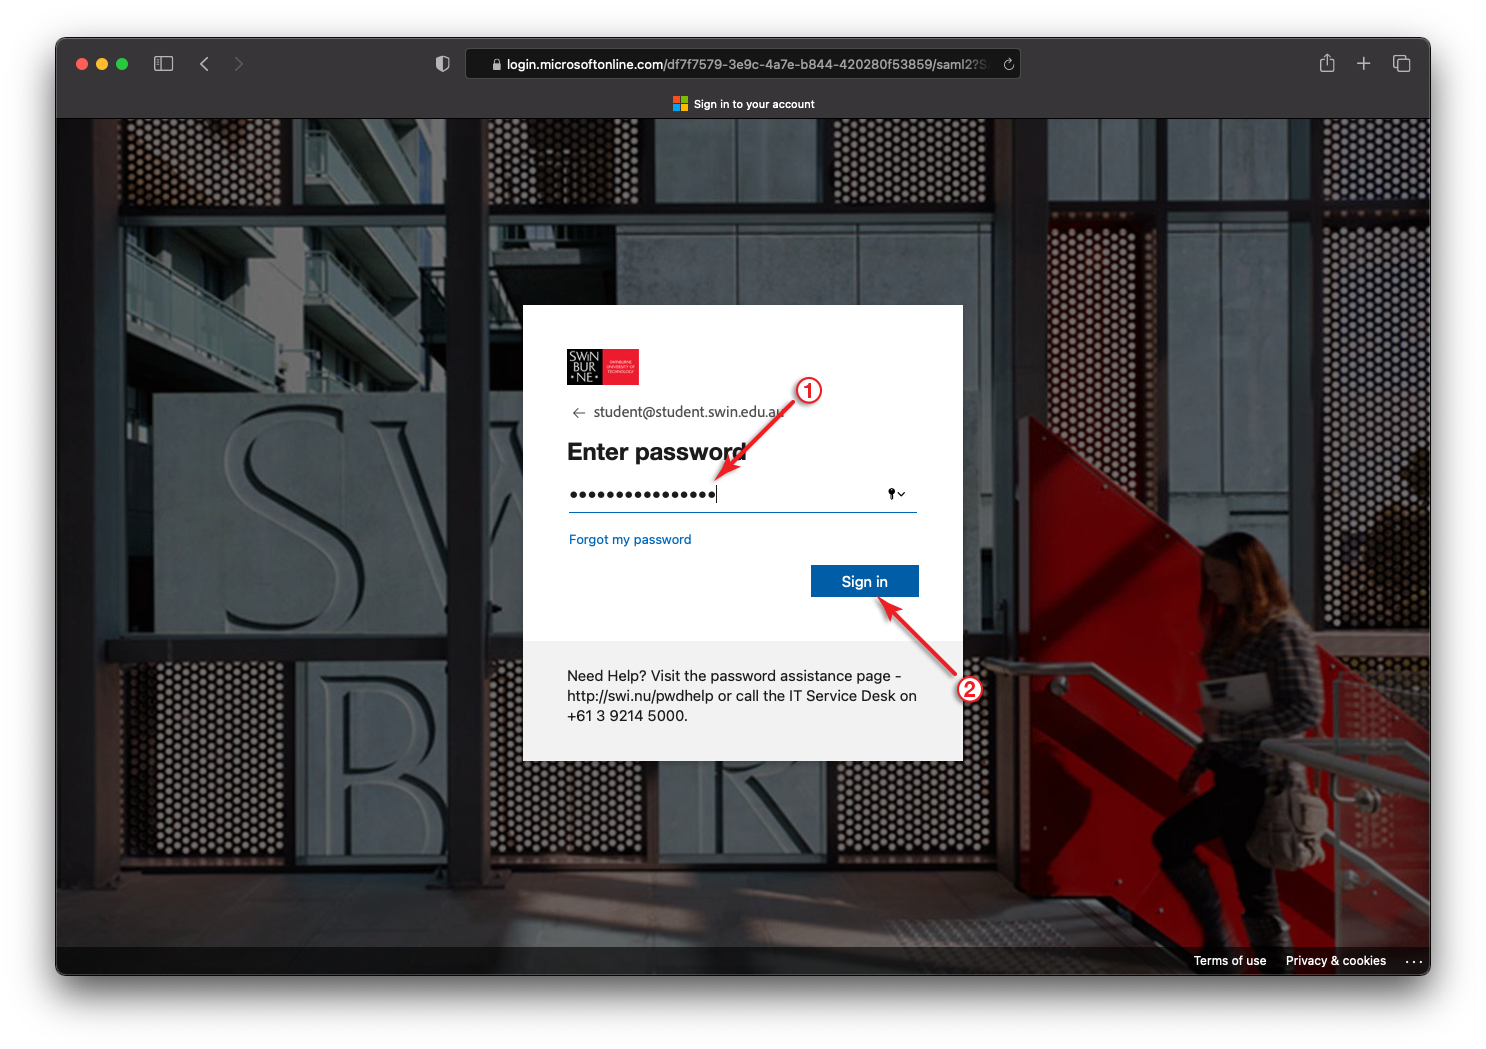
Task: Go back to the previous page
Action: coord(204,64)
